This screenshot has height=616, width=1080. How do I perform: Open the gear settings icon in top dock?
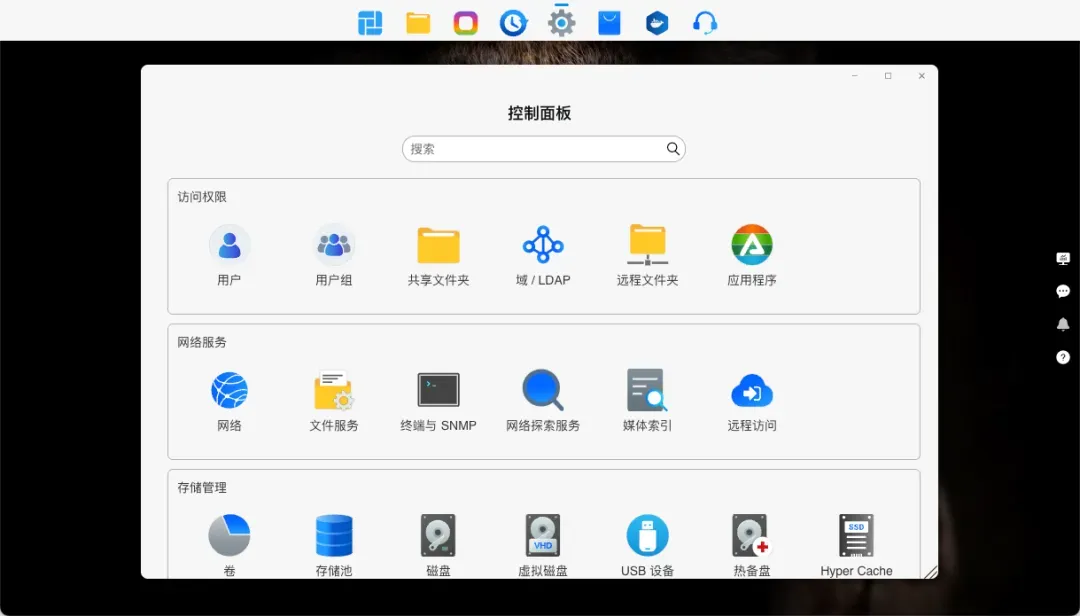pos(562,22)
